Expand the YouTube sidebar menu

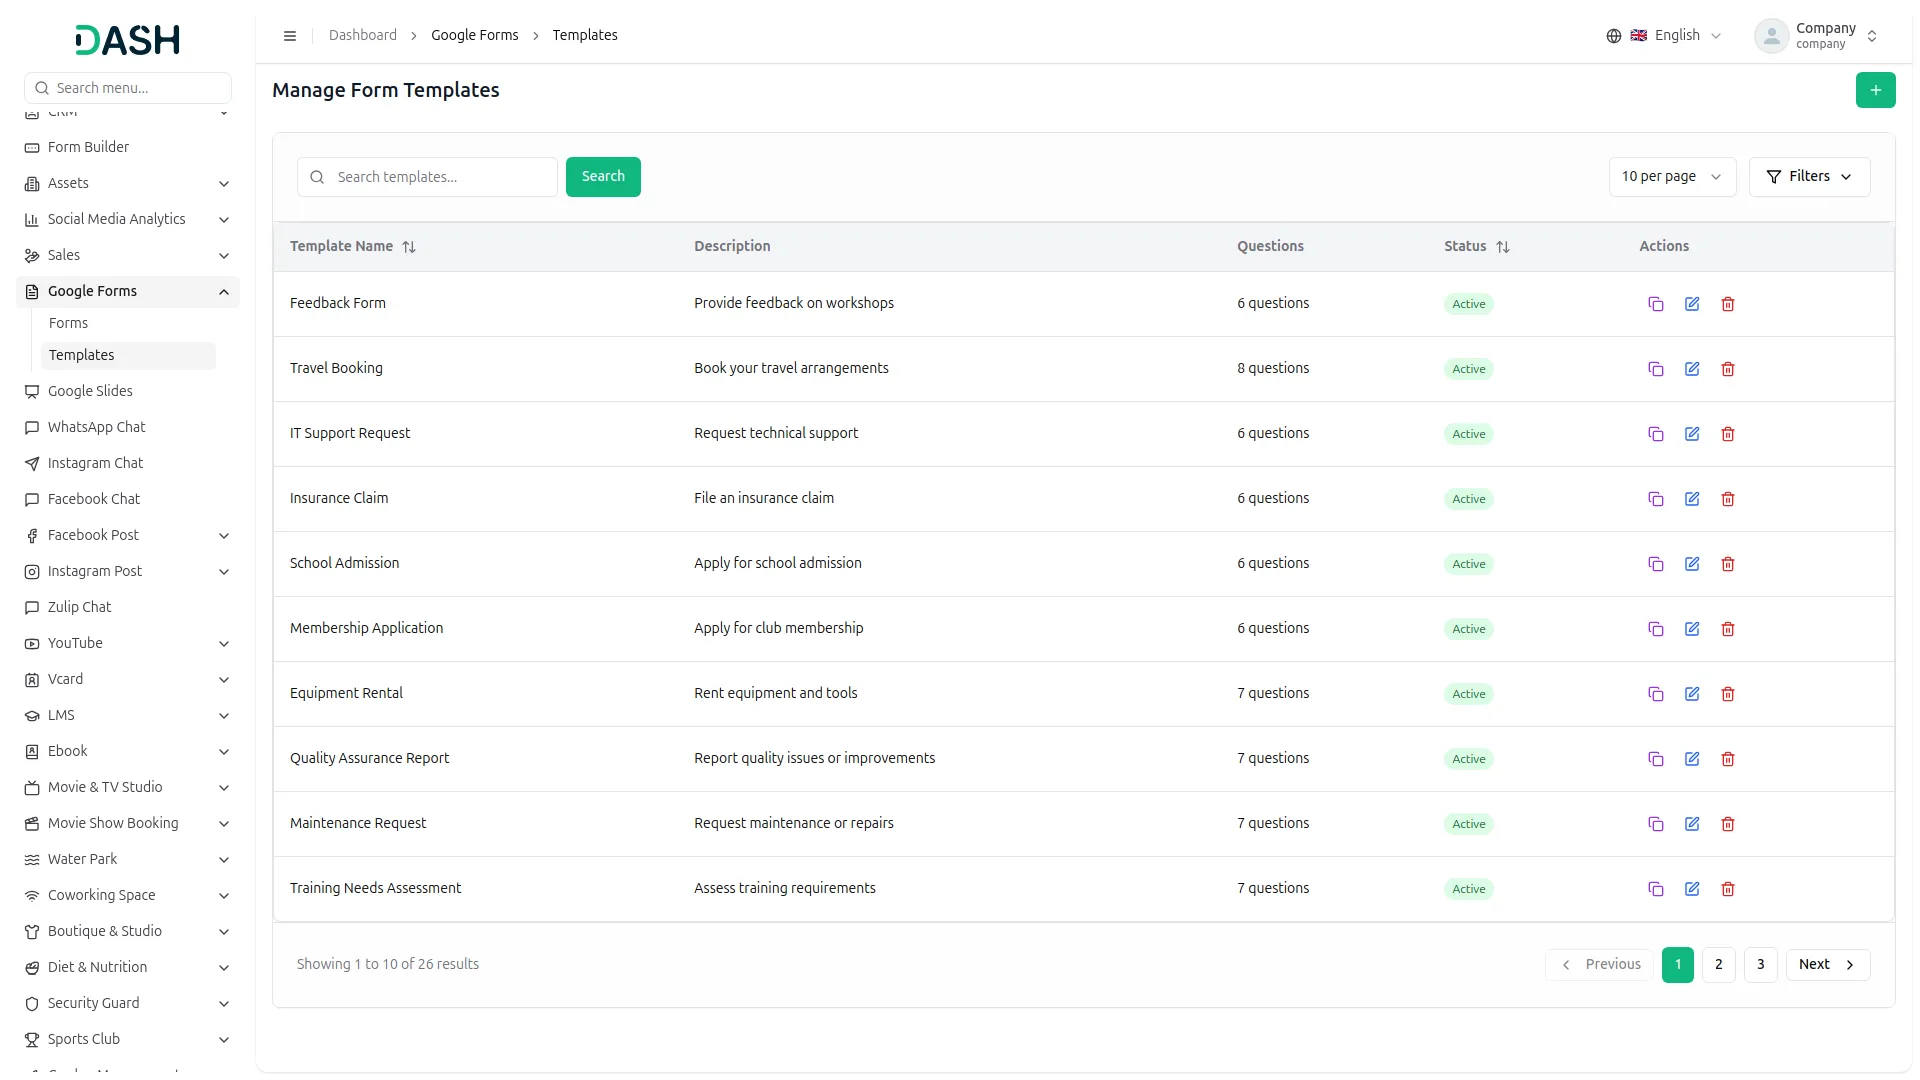pyautogui.click(x=128, y=643)
